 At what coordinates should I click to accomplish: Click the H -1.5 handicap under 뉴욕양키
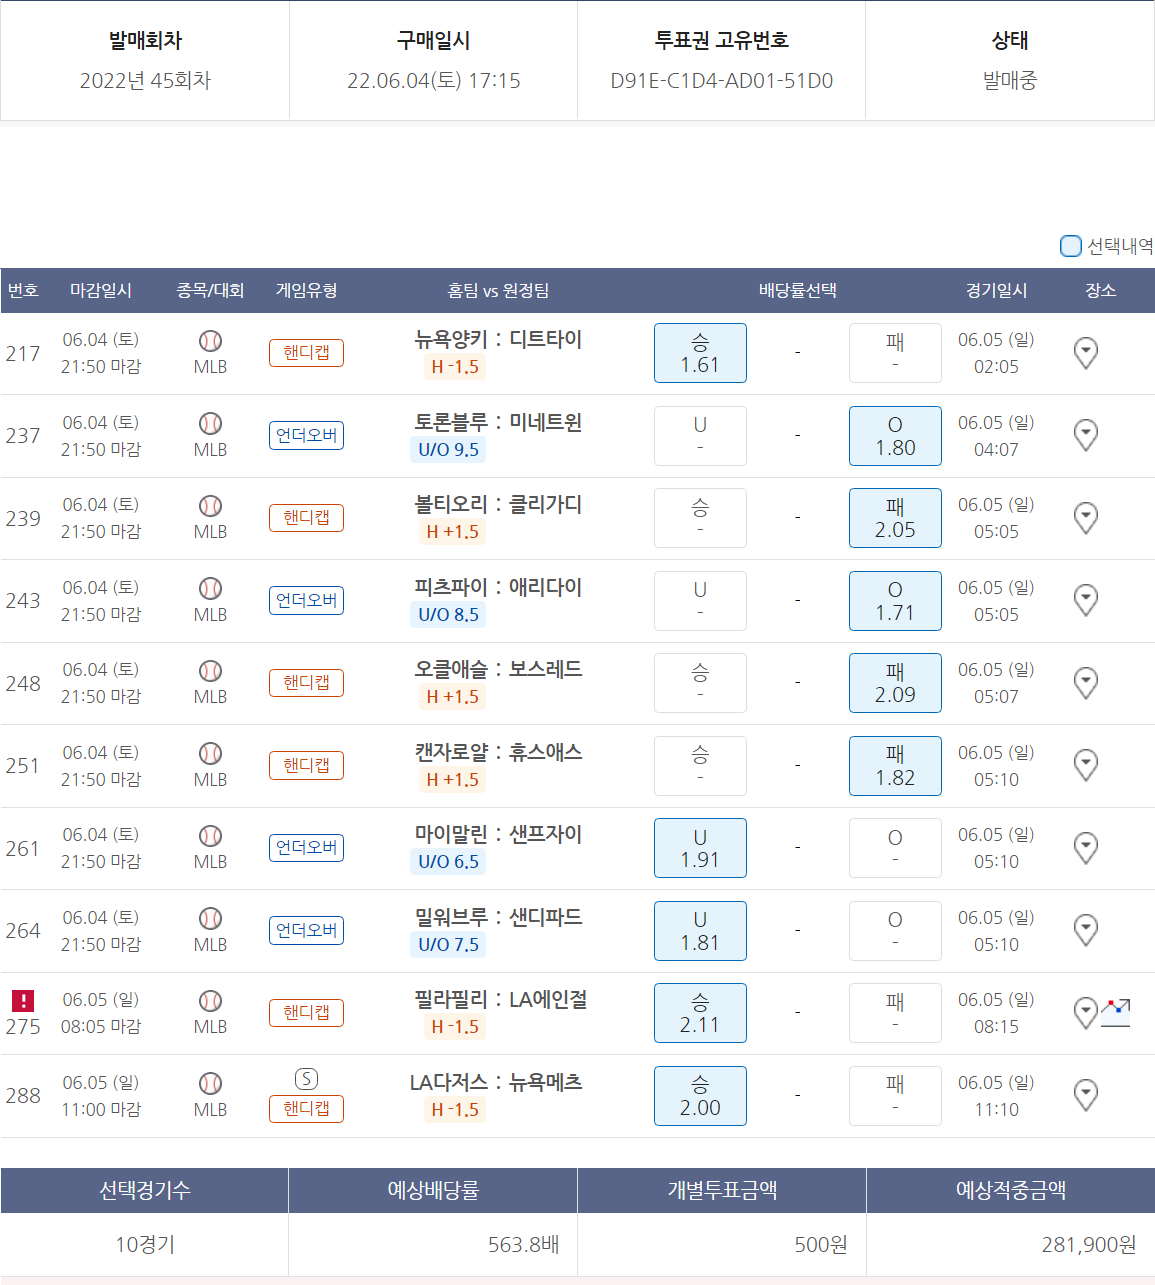pyautogui.click(x=454, y=367)
